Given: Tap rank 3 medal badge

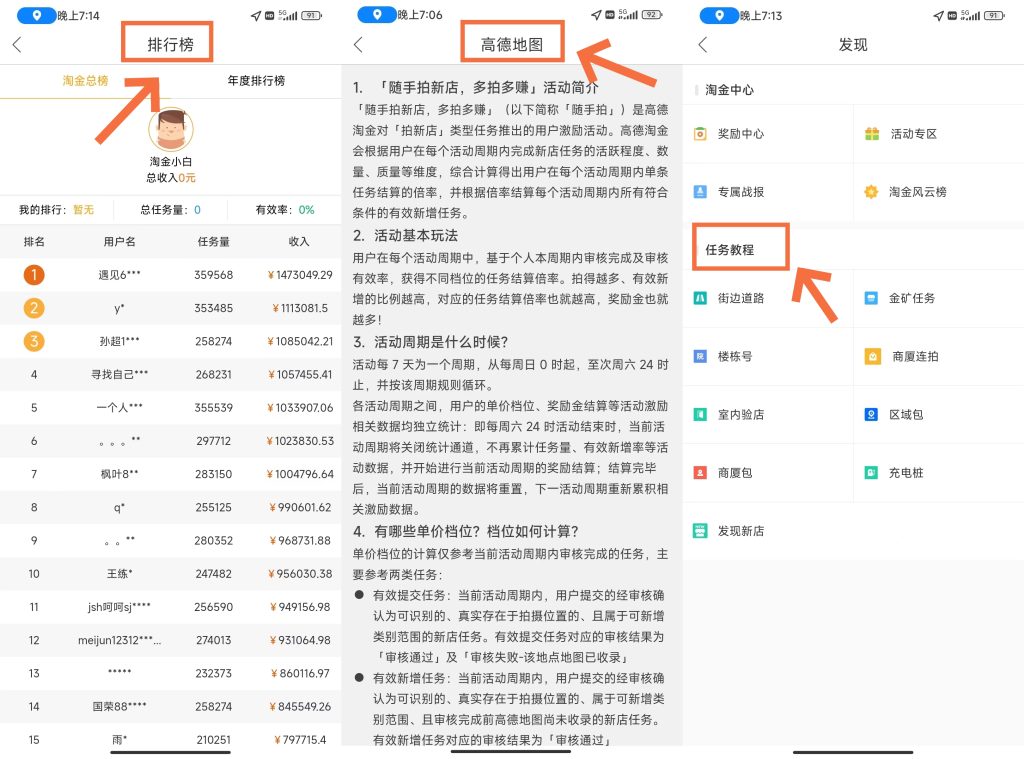Looking at the screenshot, I should click(34, 341).
